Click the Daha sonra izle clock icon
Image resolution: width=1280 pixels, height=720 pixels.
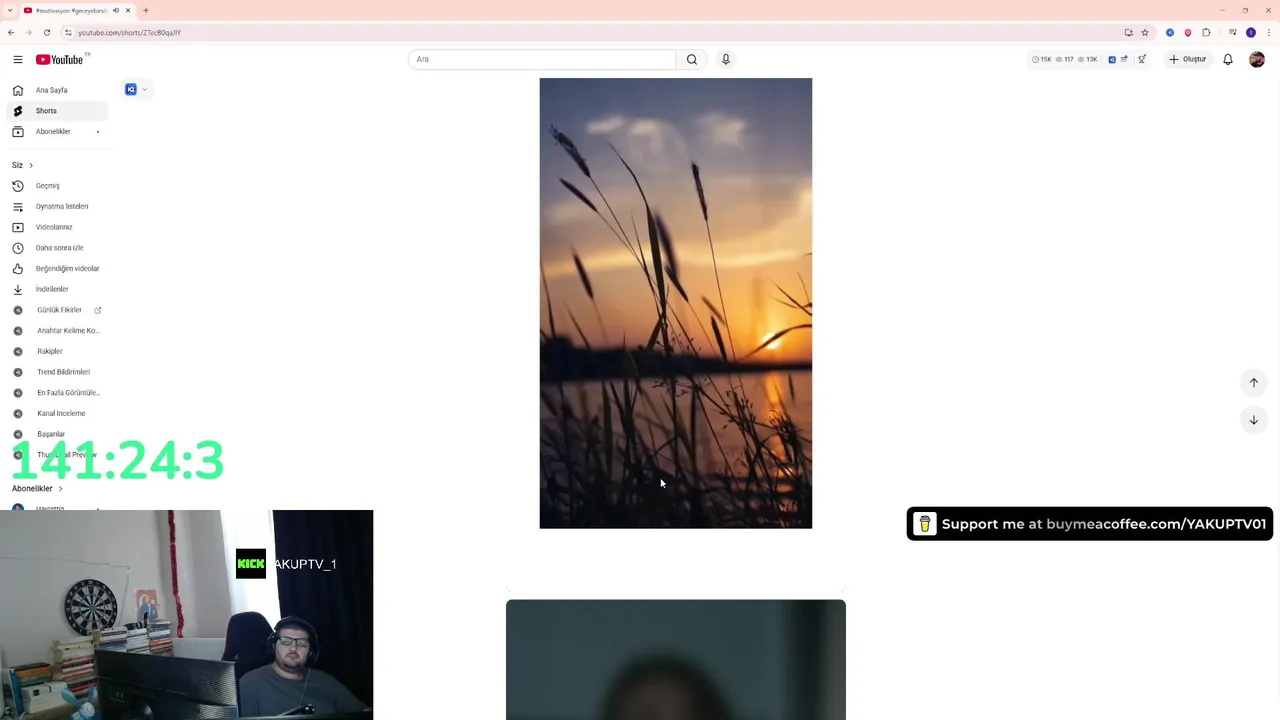pos(17,248)
